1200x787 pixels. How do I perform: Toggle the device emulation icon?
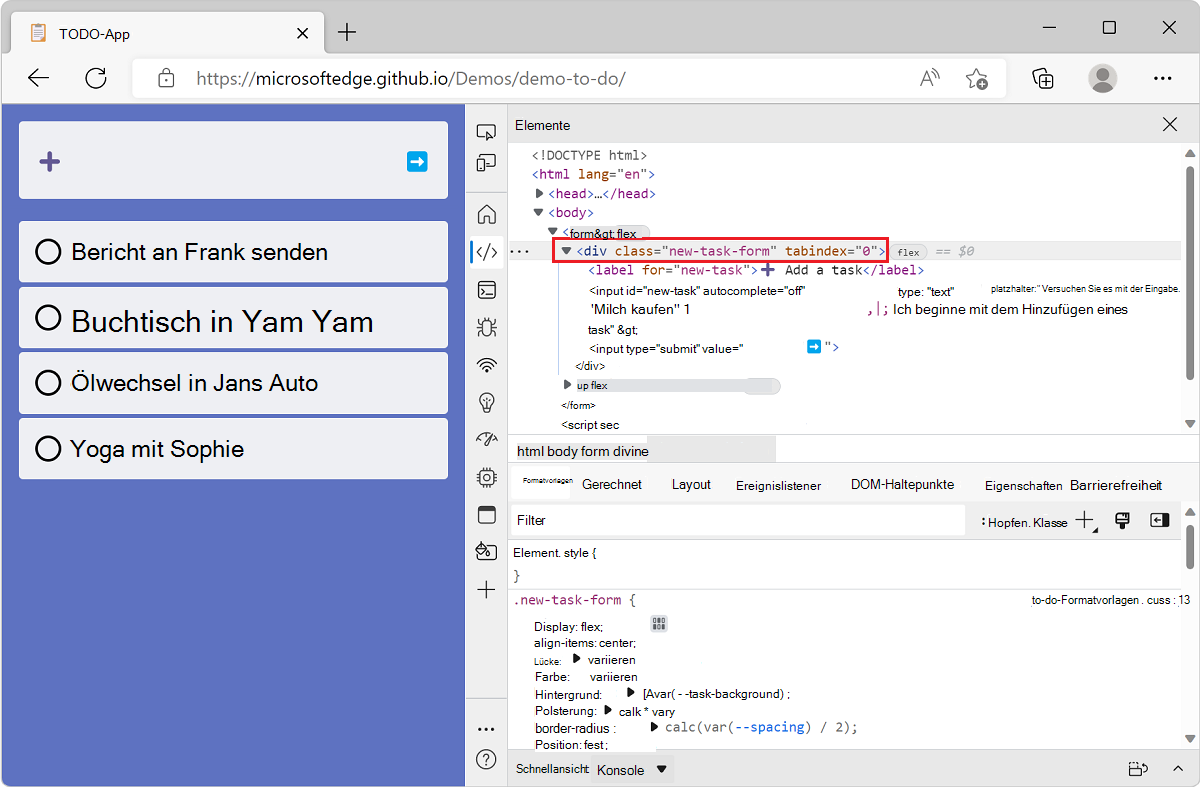pyautogui.click(x=486, y=162)
